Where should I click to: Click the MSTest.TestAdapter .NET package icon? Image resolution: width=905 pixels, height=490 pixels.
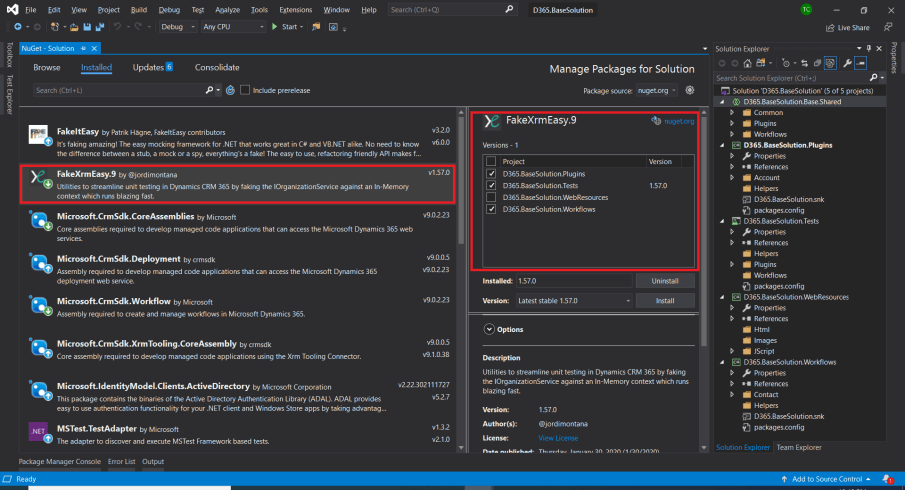39,432
